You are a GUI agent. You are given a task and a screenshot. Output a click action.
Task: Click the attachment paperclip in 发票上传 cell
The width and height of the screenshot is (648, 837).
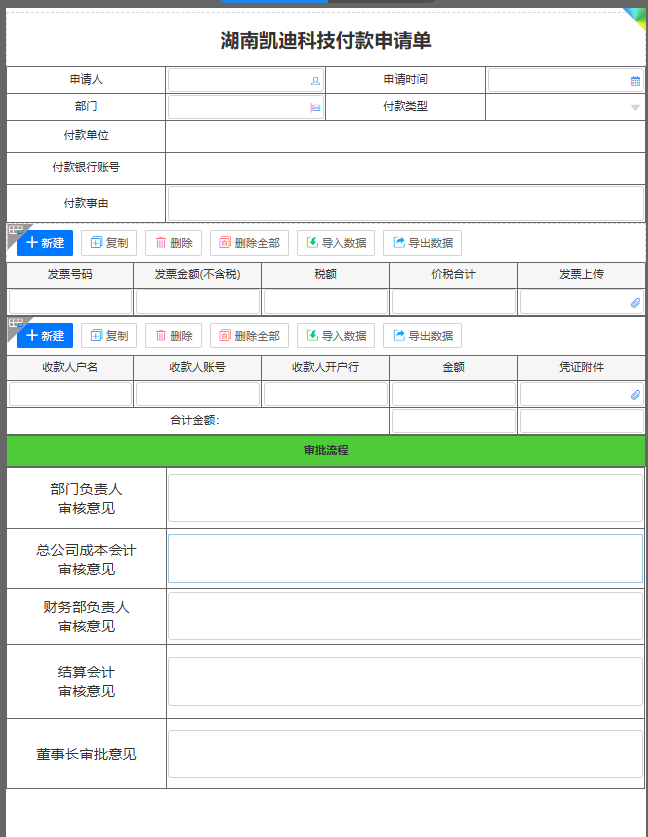click(635, 303)
